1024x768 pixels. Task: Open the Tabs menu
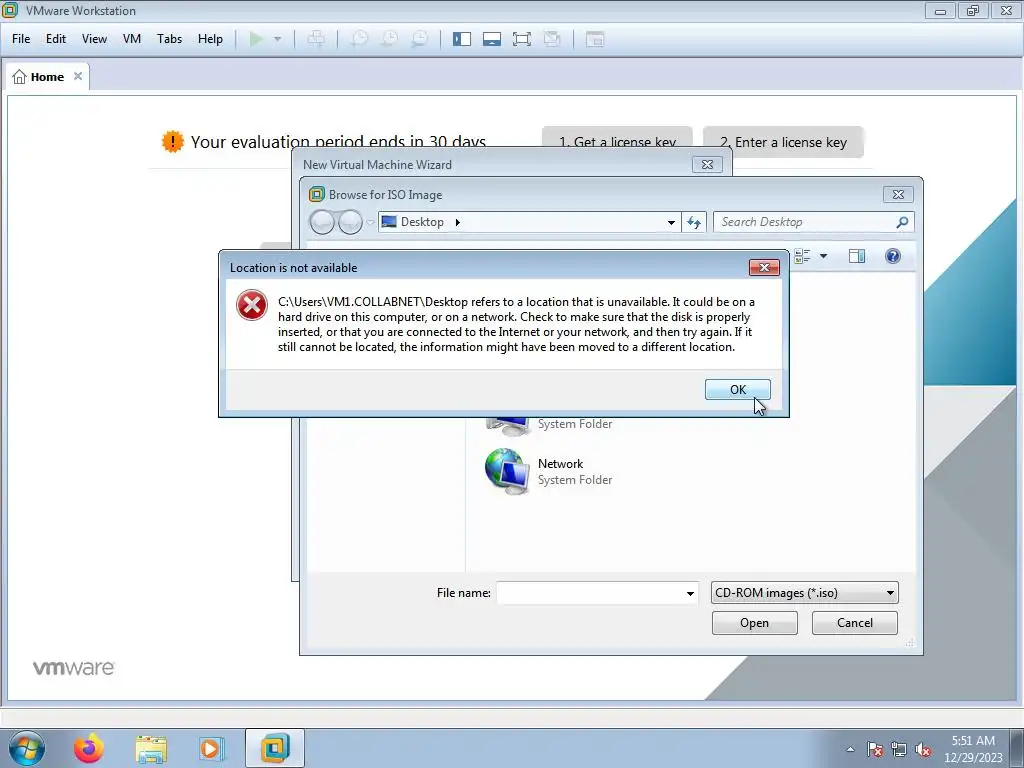tap(169, 39)
